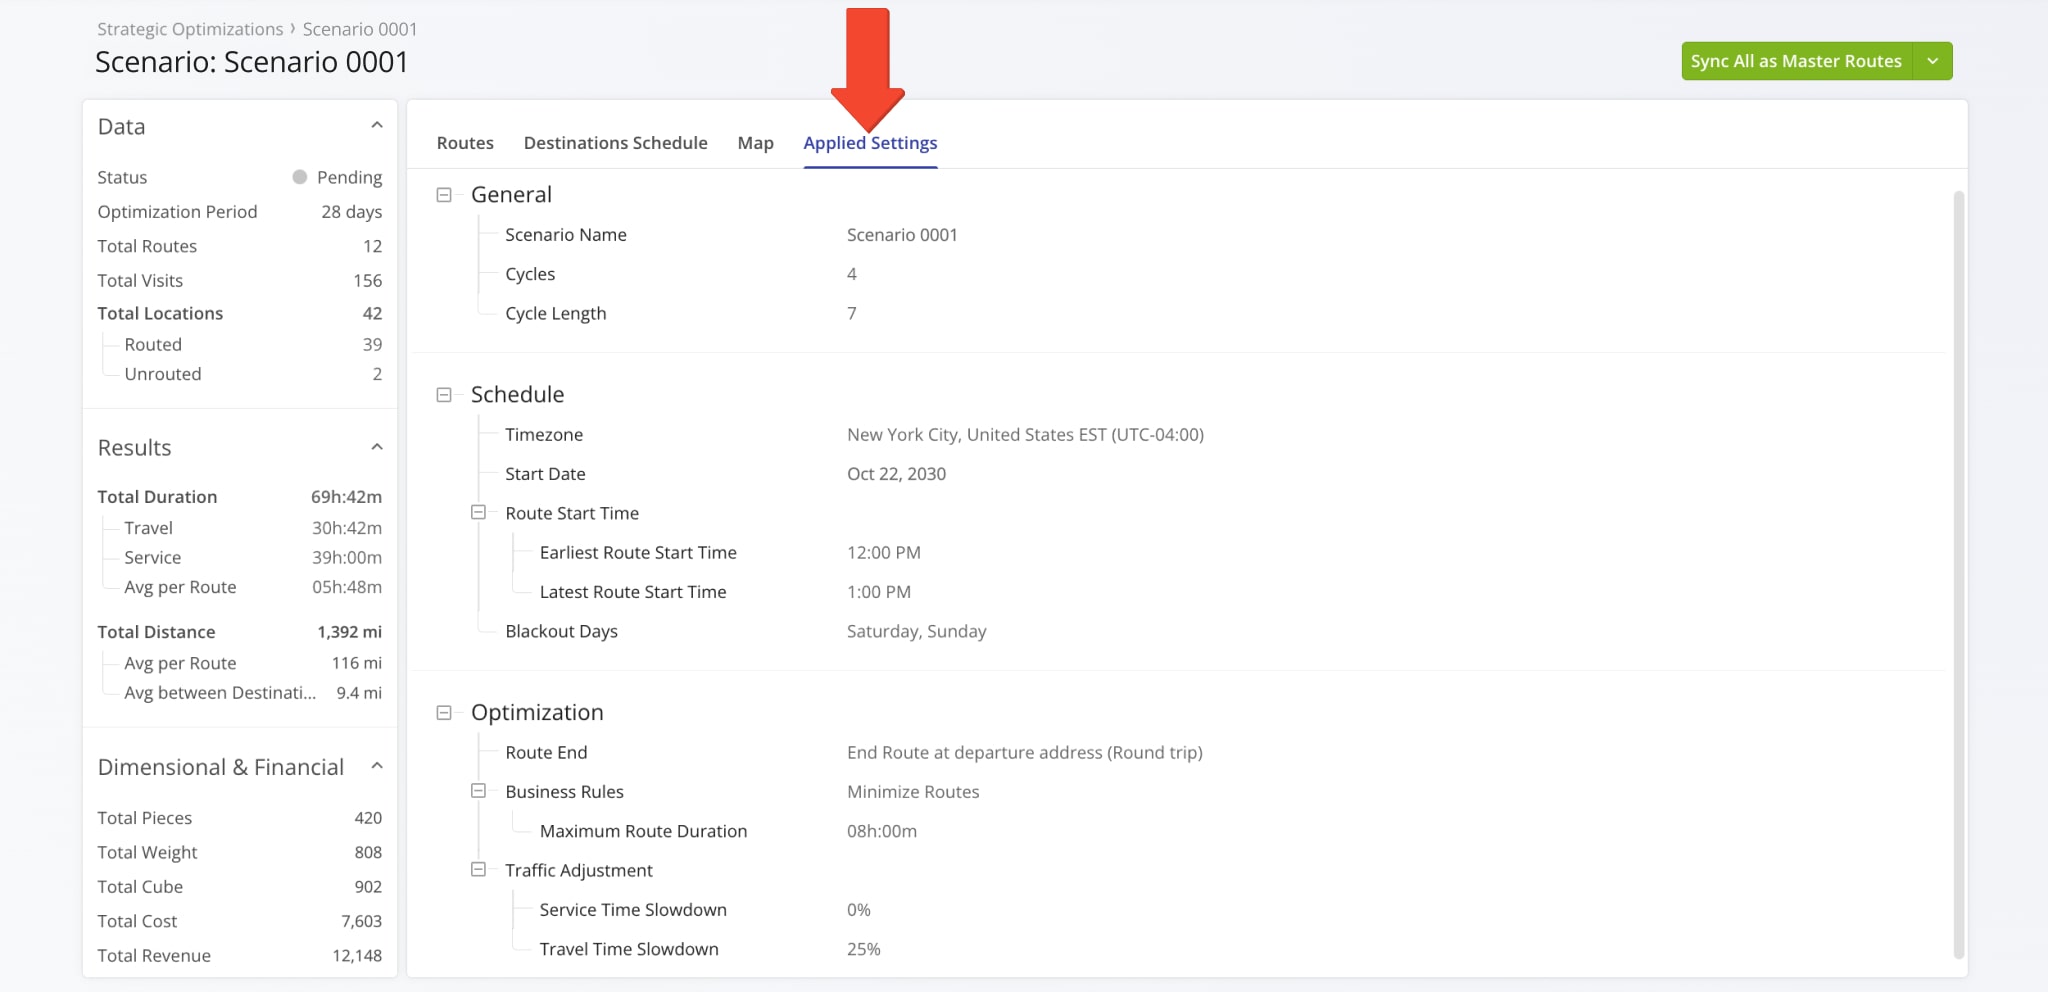Switch to the Map tab
Image resolution: width=2048 pixels, height=992 pixels.
coord(755,143)
